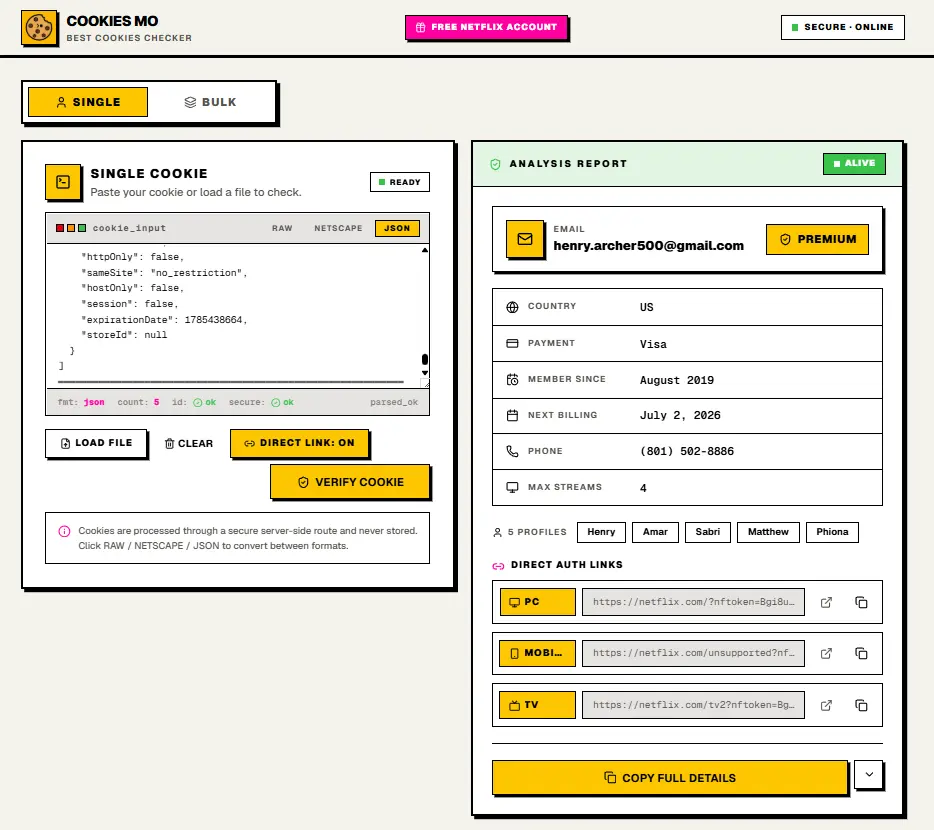Select the Matthew profile chip
This screenshot has width=934, height=830.
point(768,532)
